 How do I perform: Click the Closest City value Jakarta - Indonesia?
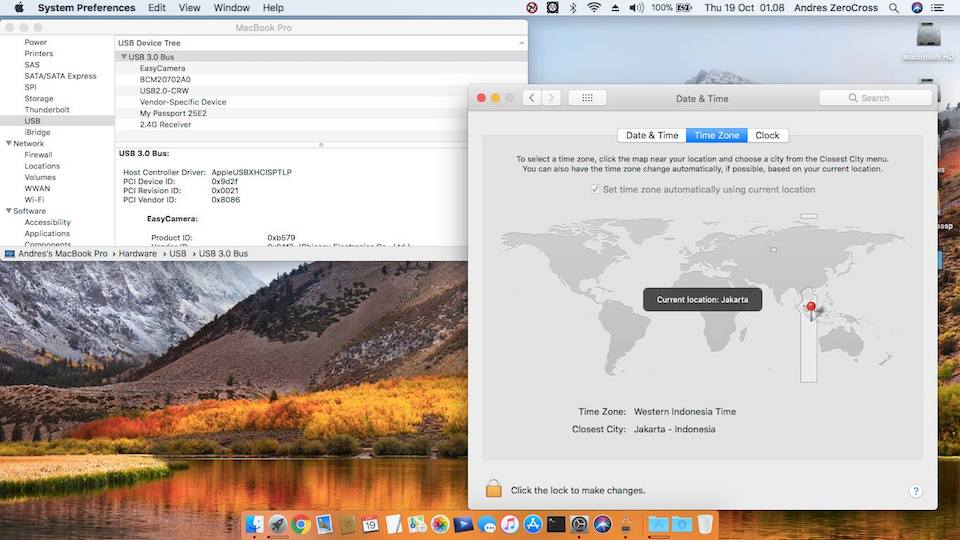click(x=674, y=429)
